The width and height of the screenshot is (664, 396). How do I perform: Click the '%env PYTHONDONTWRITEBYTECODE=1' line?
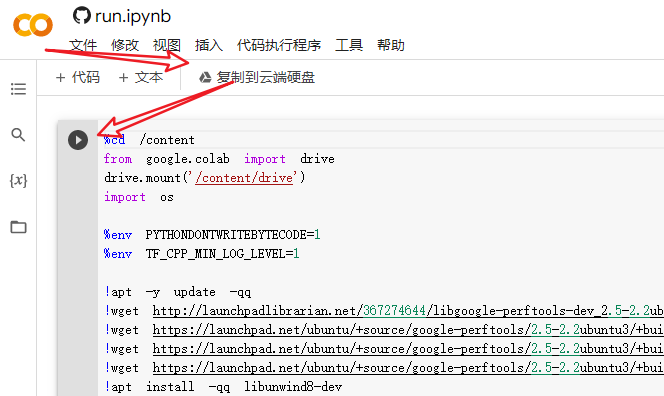(x=212, y=235)
